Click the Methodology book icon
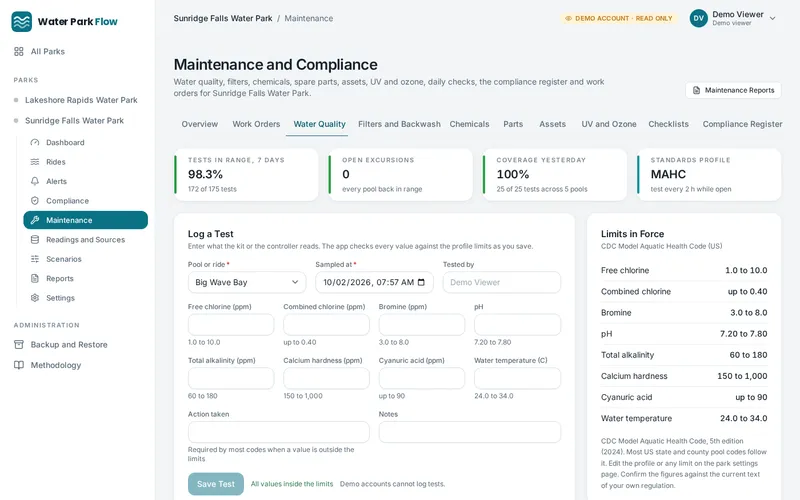 click(19, 365)
